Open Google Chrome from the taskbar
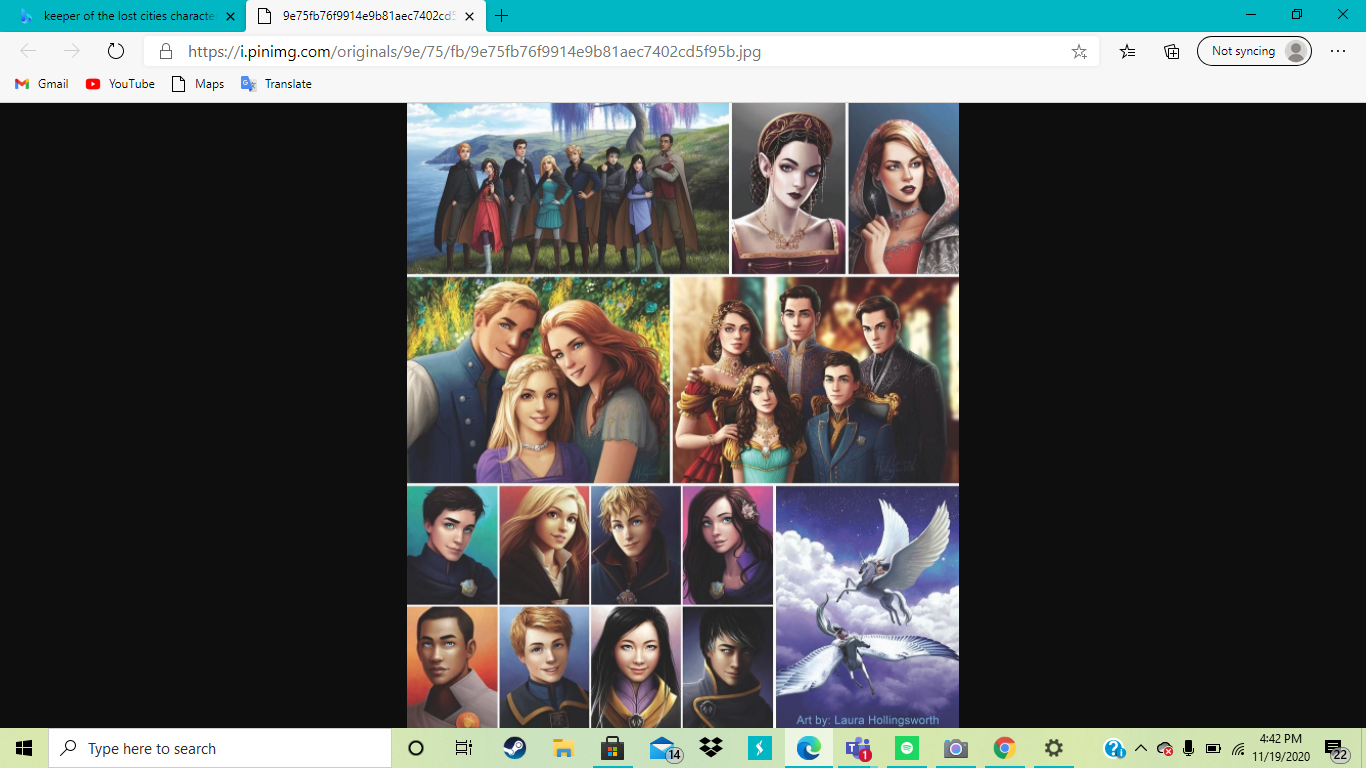The height and width of the screenshot is (768, 1366). (x=1005, y=748)
